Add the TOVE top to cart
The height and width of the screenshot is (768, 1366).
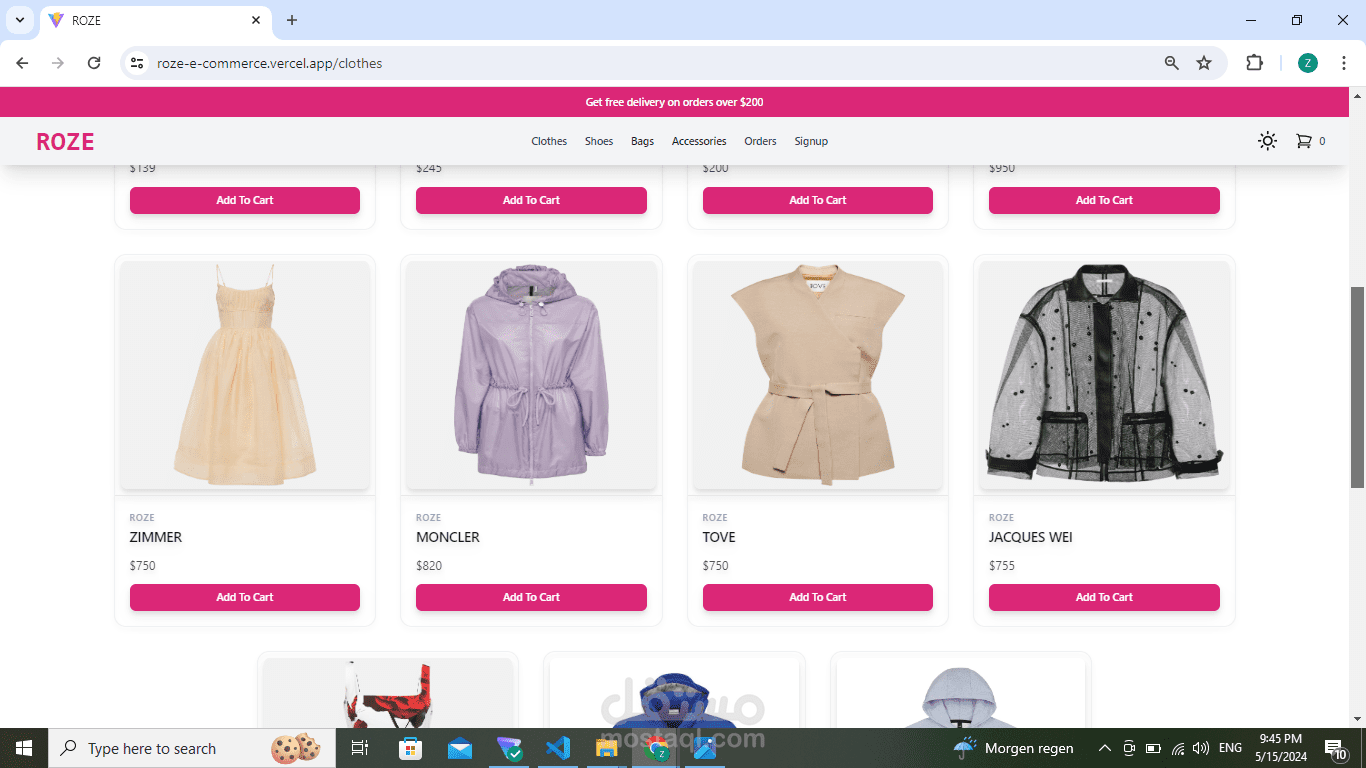click(x=818, y=597)
